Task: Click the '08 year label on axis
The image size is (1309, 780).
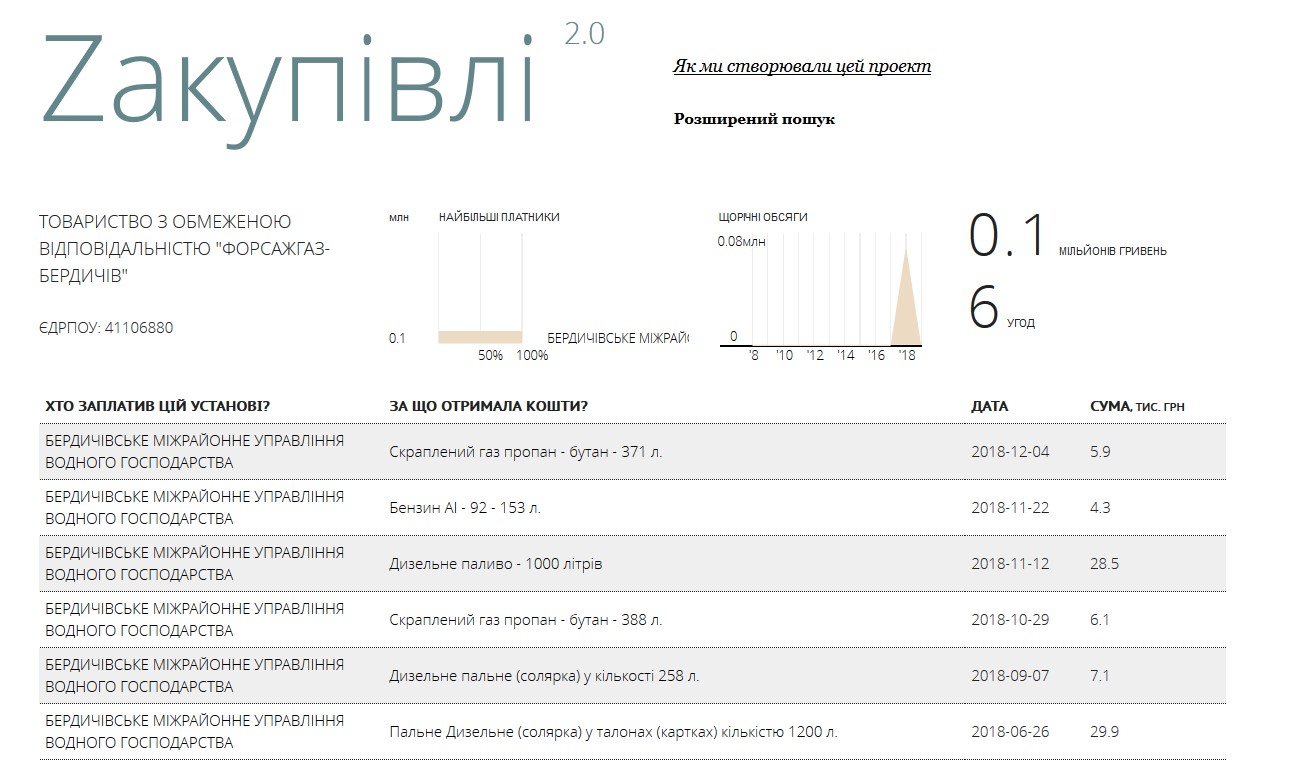Action: point(754,356)
